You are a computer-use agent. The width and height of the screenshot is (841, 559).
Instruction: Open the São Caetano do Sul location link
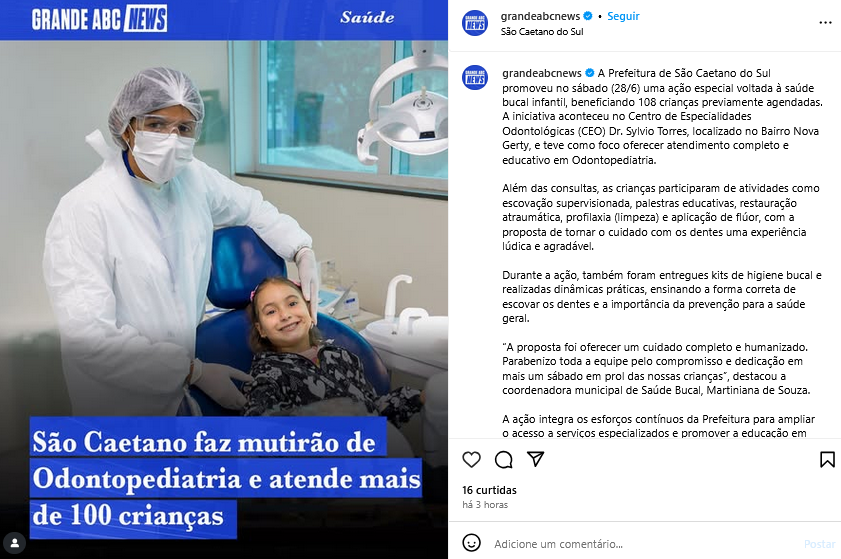(542, 32)
